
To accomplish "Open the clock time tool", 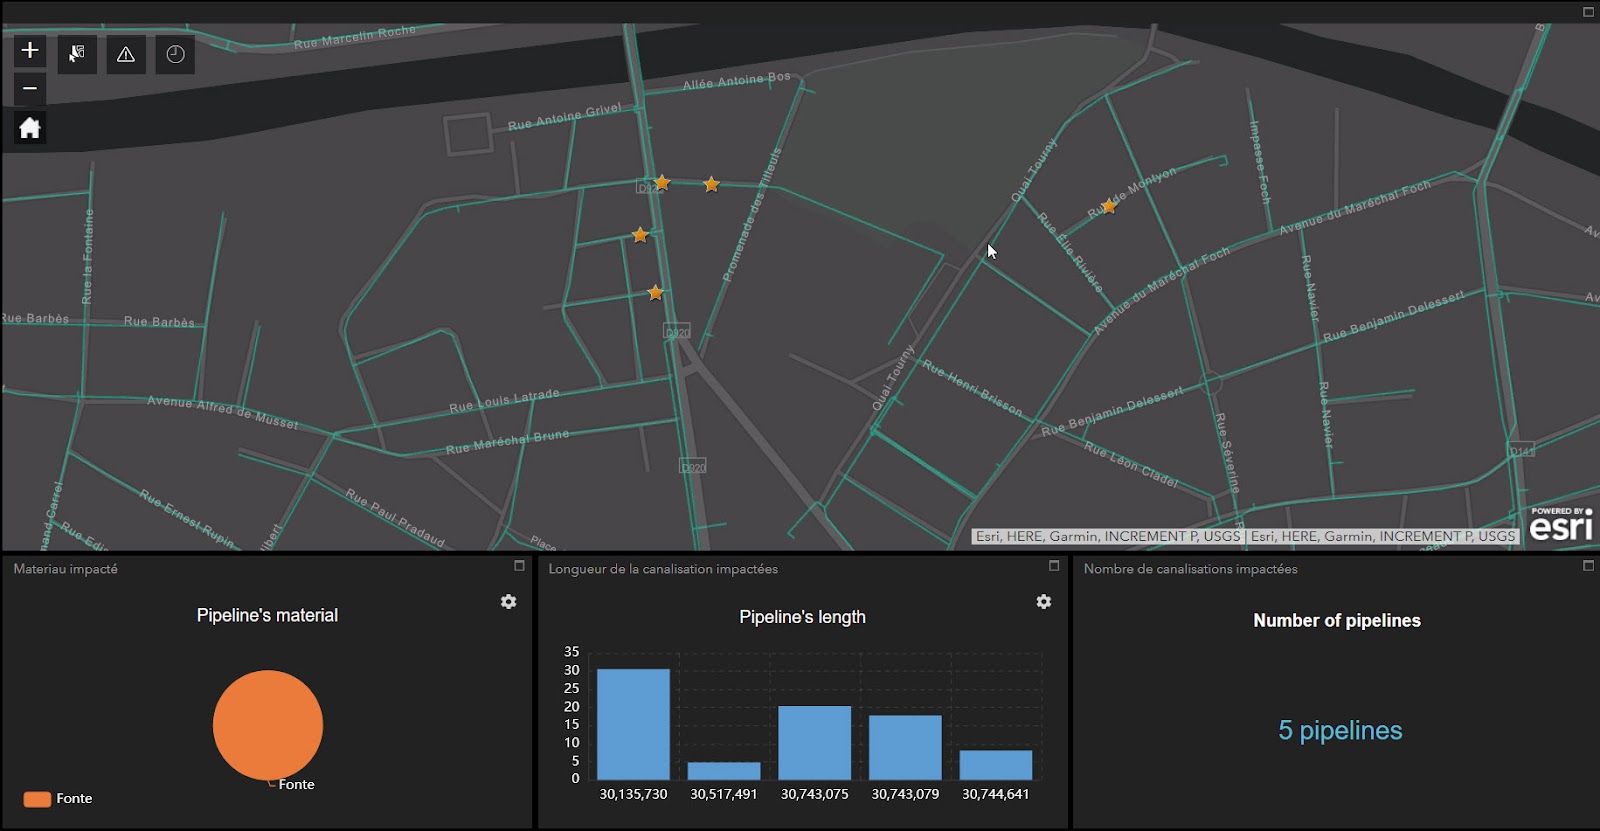I will tap(175, 54).
